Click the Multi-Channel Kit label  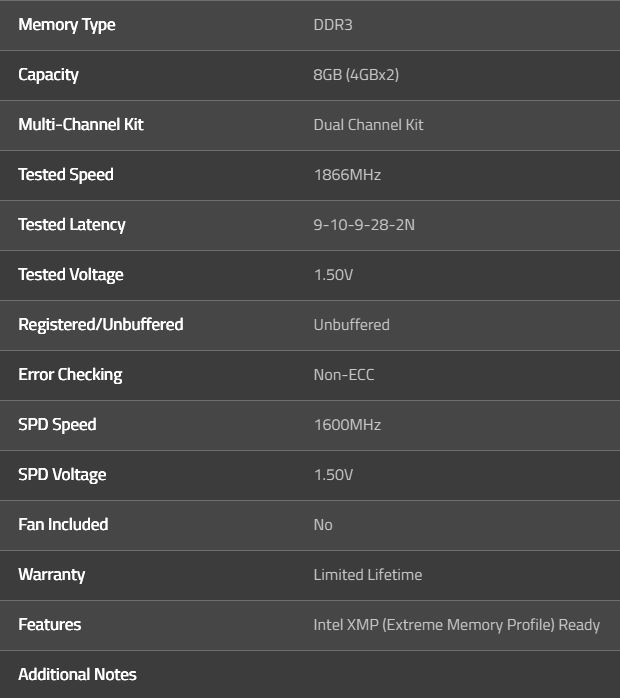tap(81, 125)
